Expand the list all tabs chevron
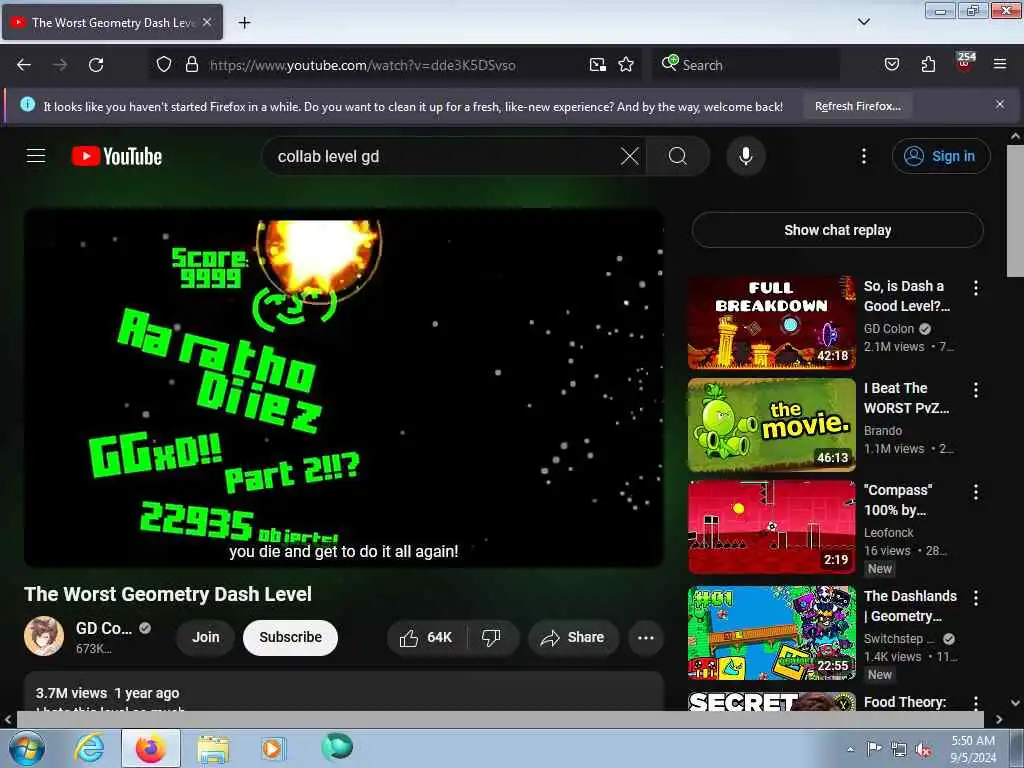Viewport: 1024px width, 768px height. click(863, 22)
